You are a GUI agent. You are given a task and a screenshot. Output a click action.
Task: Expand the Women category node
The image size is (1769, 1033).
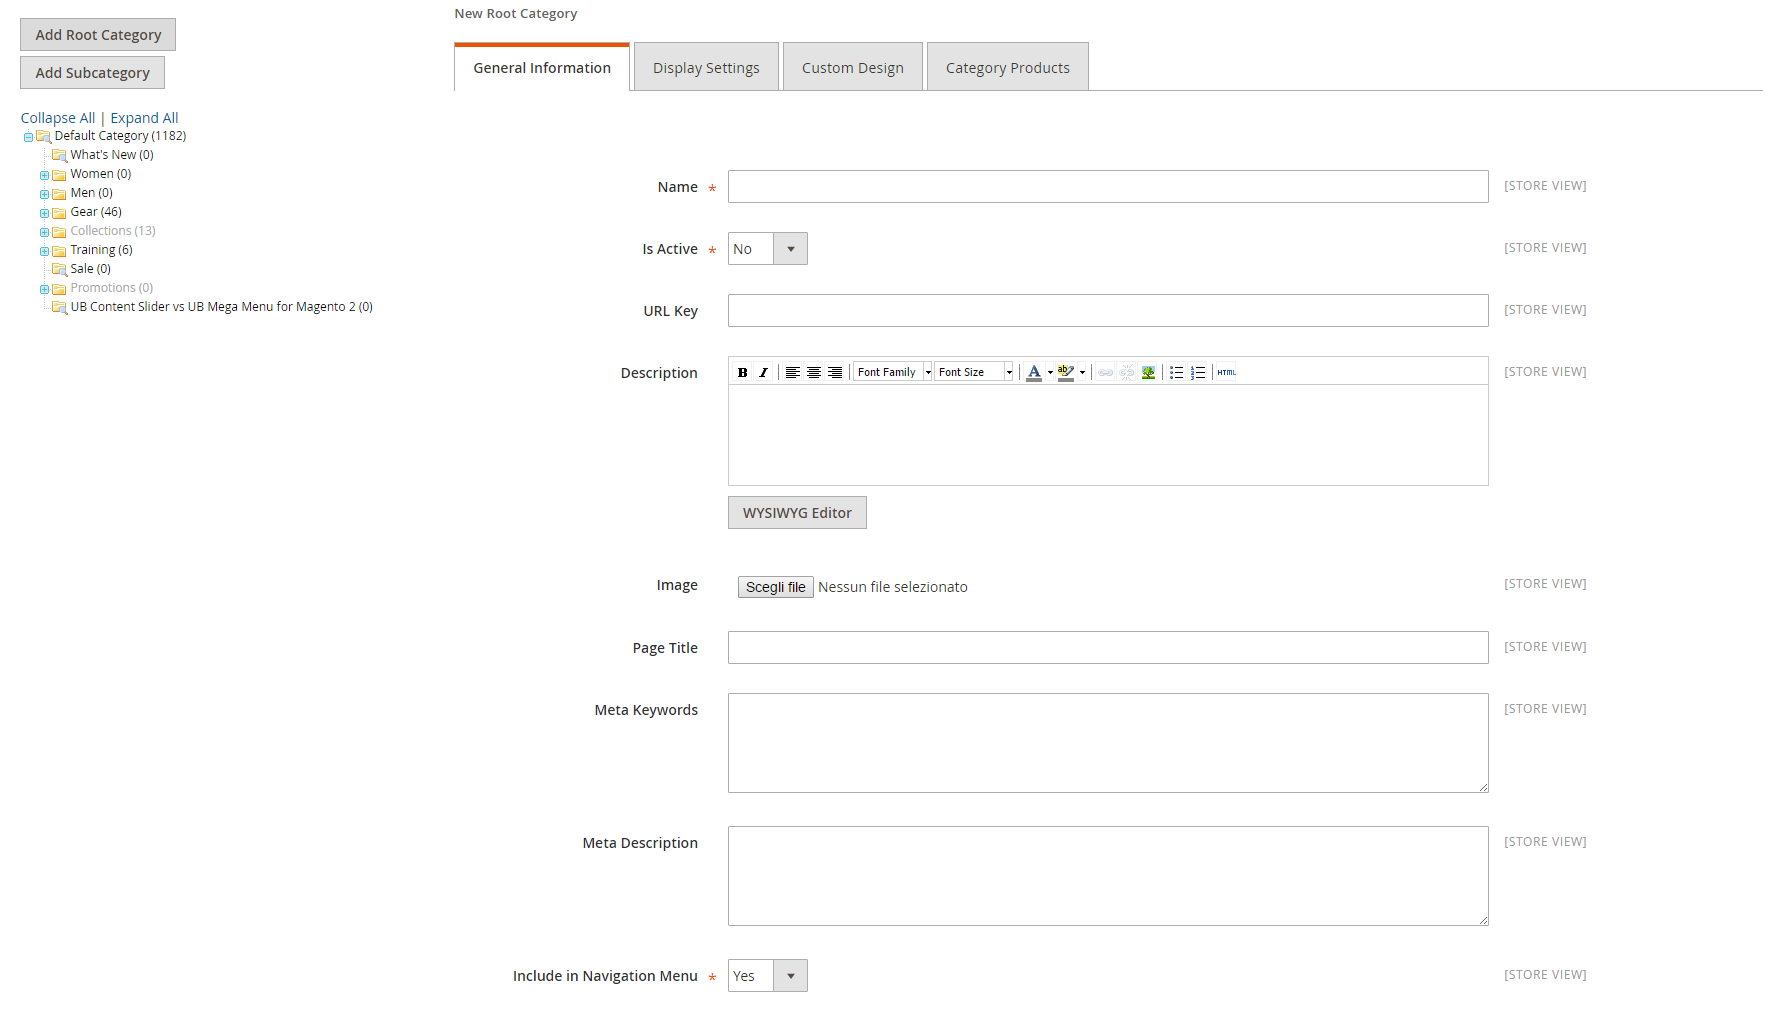(x=44, y=175)
